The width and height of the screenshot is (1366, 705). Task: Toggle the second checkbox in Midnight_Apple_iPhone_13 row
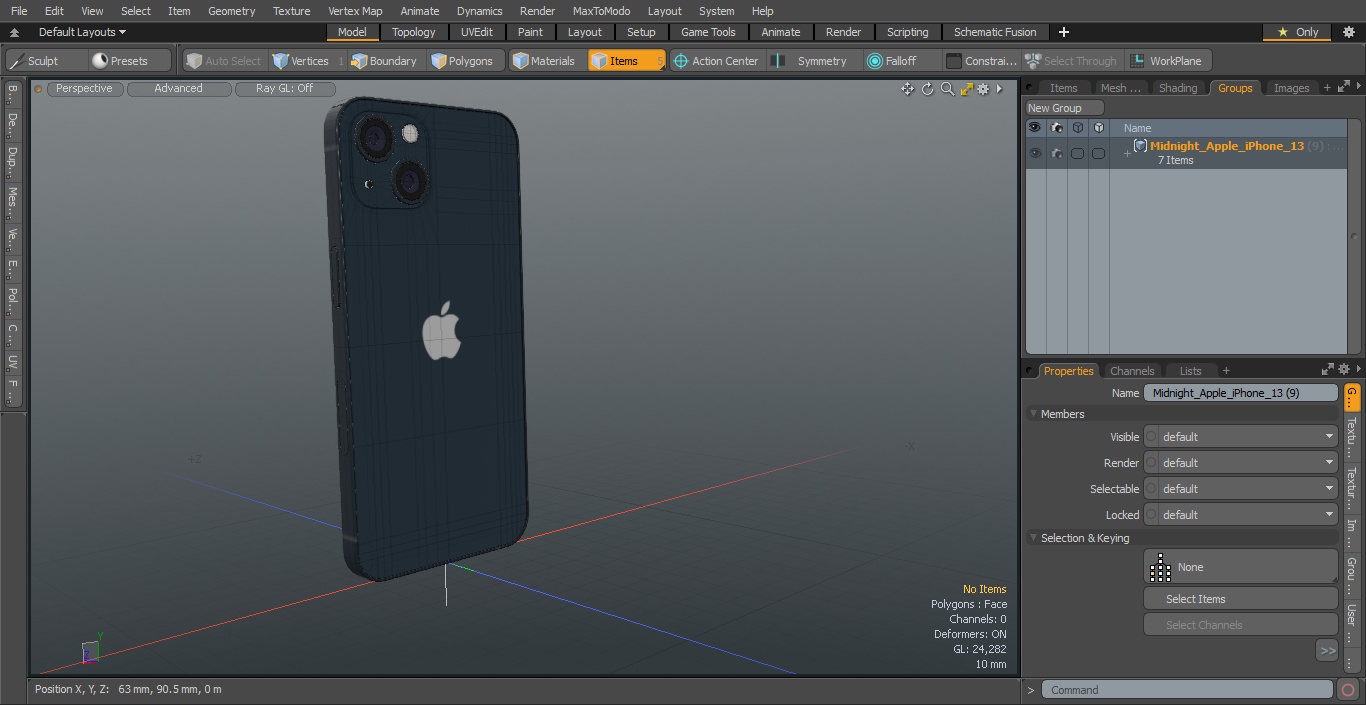(x=1098, y=153)
